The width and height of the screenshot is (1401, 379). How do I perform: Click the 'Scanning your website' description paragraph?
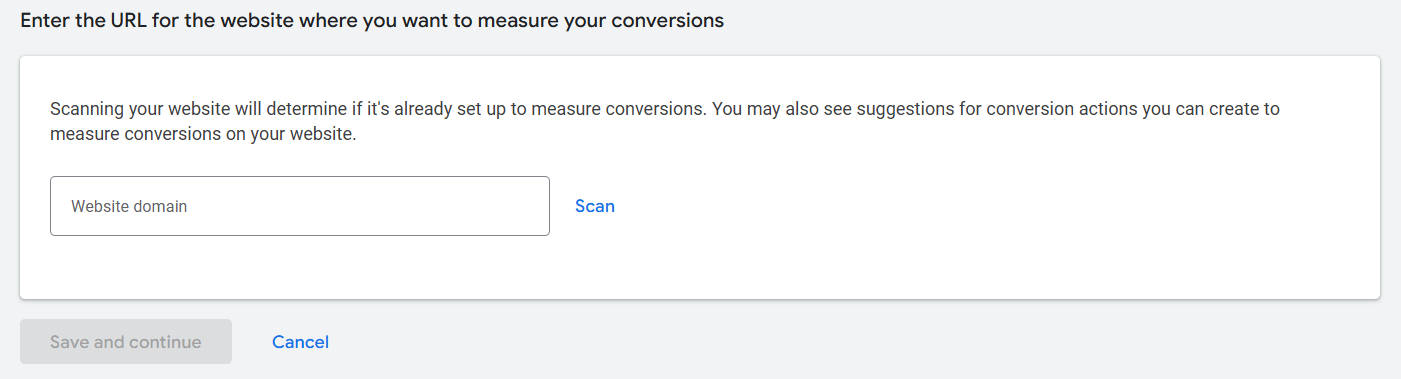pos(665,121)
